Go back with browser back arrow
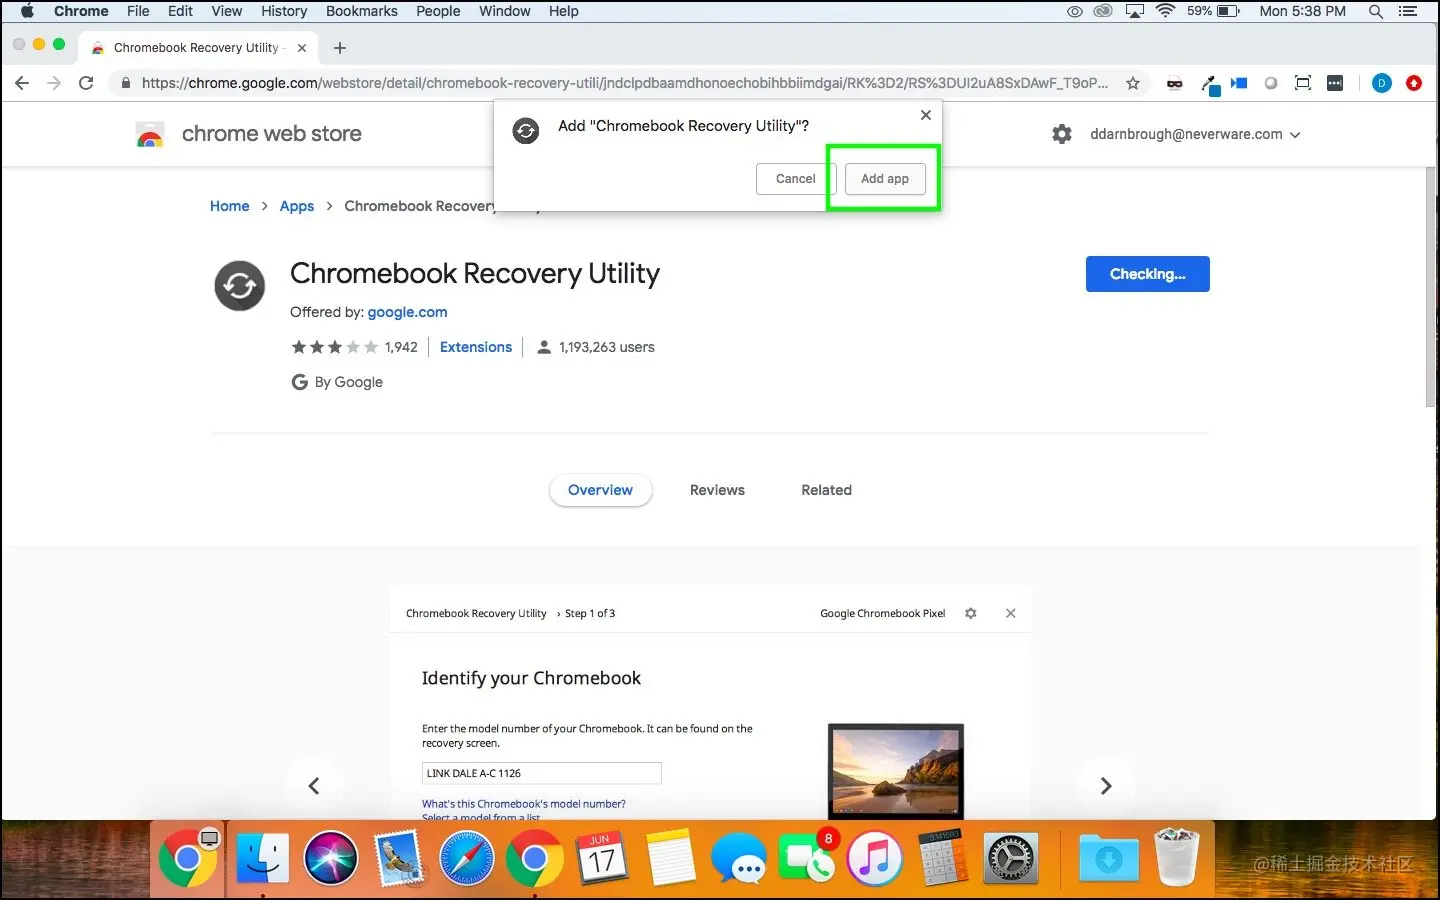Viewport: 1440px width, 900px height. click(22, 83)
